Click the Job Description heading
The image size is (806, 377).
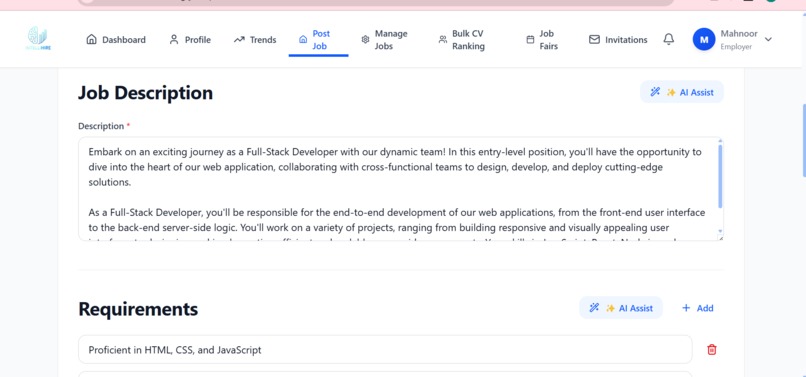click(145, 93)
